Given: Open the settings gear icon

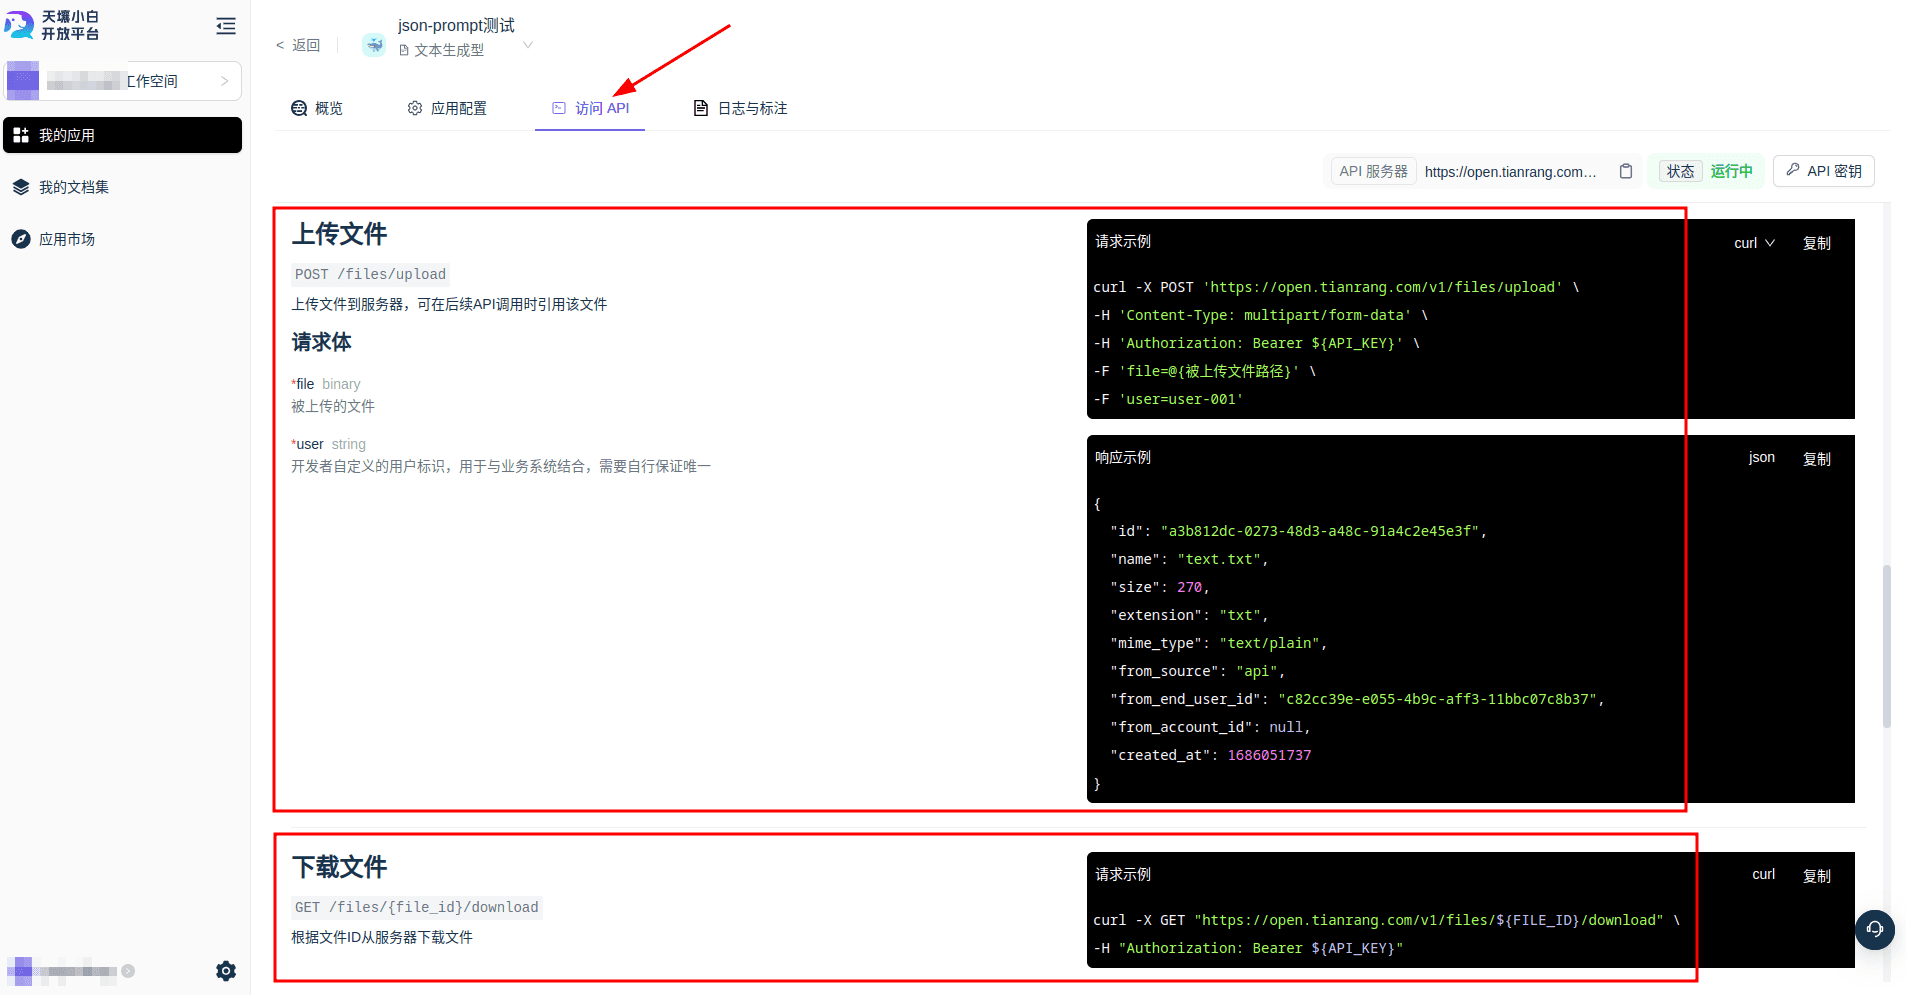Looking at the screenshot, I should click(x=226, y=971).
